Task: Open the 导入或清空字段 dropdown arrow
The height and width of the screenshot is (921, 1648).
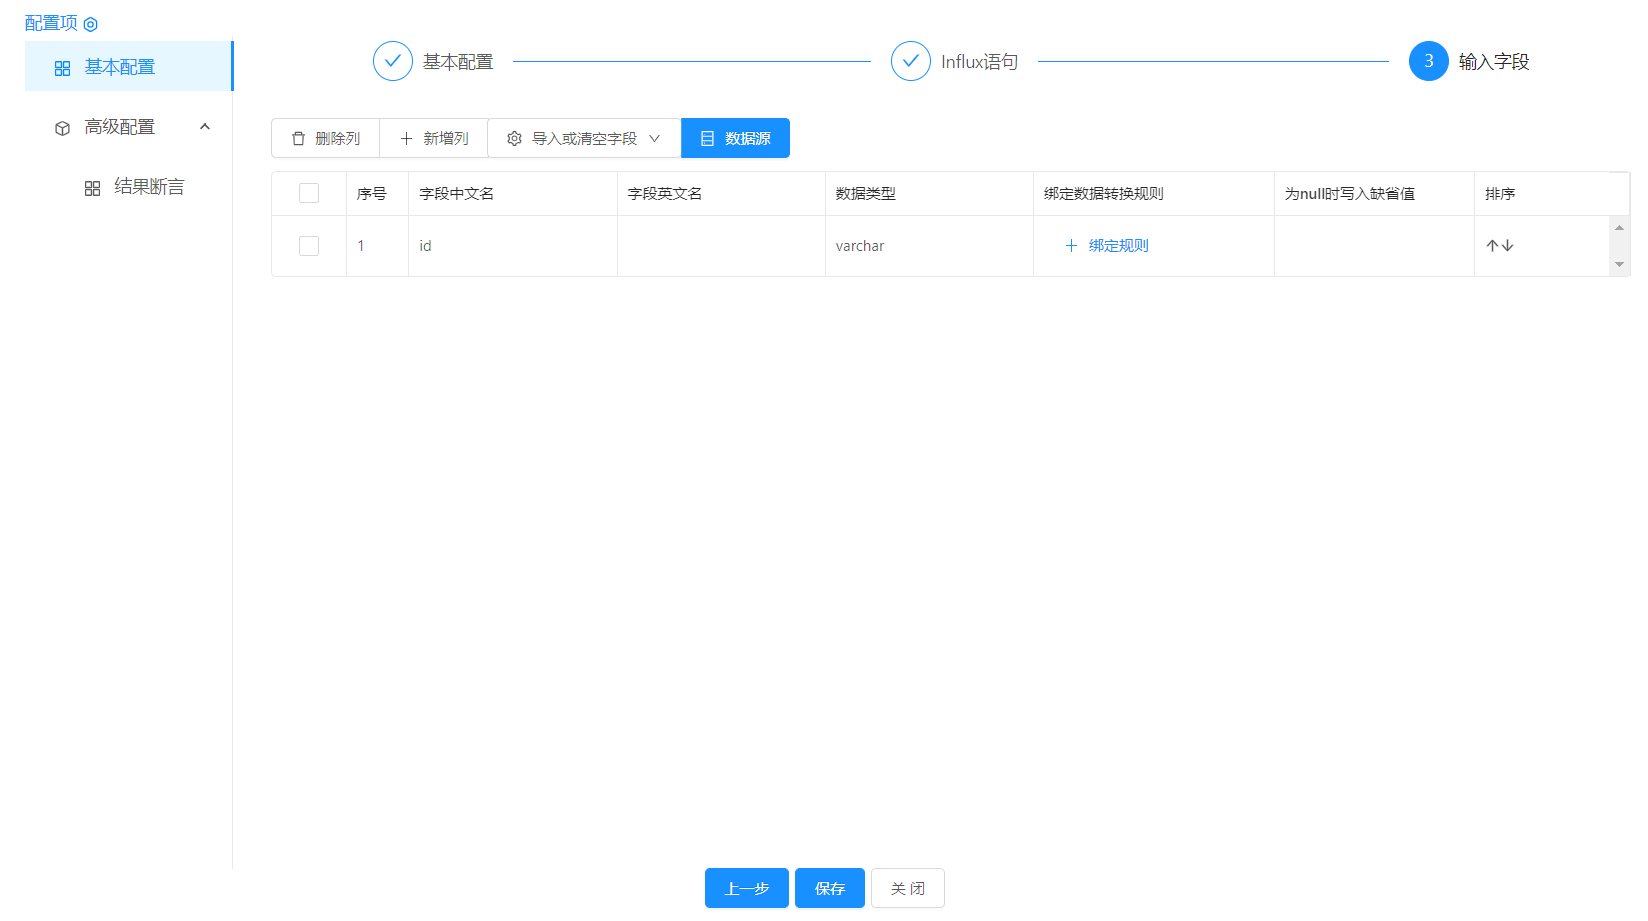Action: click(655, 139)
